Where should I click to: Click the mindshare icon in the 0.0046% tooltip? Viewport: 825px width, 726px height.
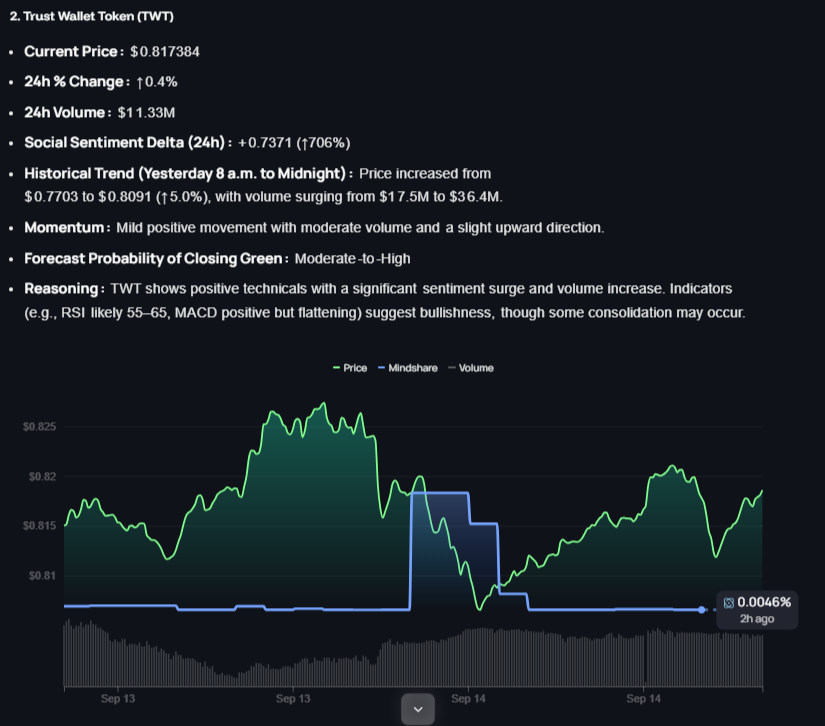pos(729,603)
